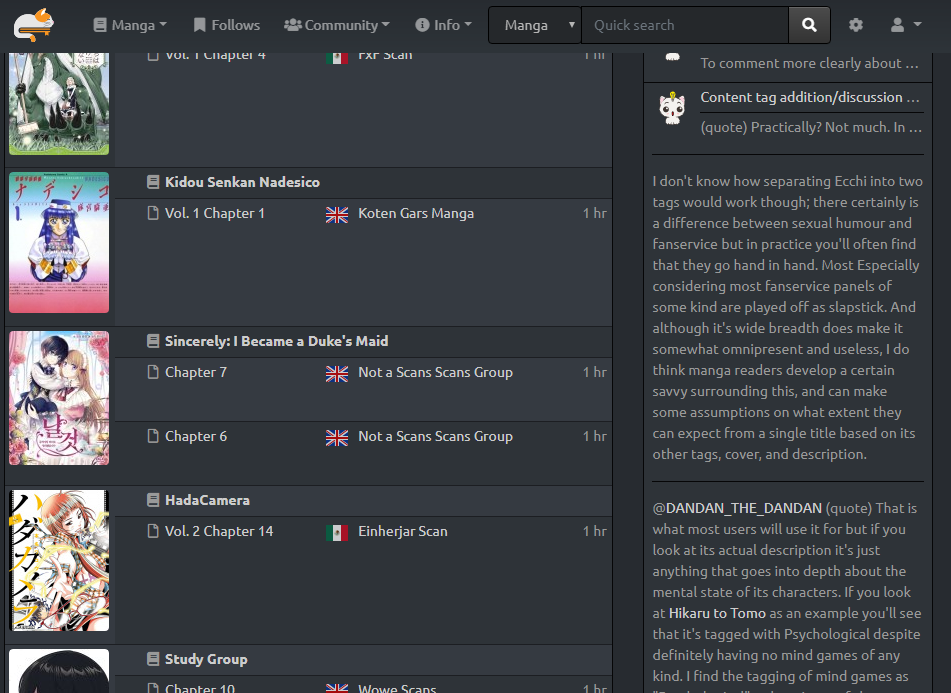This screenshot has height=693, width=951.
Task: Open Chapter 6
Action: (196, 436)
